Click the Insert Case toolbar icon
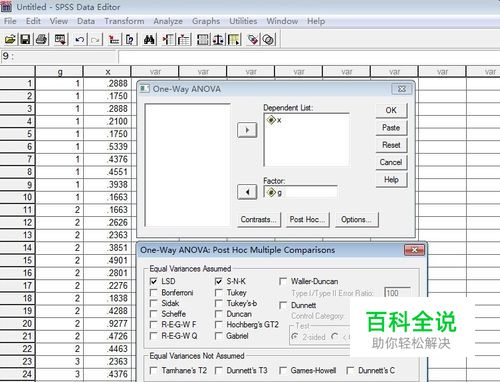Viewport: 500px width, 382px height. (x=168, y=40)
